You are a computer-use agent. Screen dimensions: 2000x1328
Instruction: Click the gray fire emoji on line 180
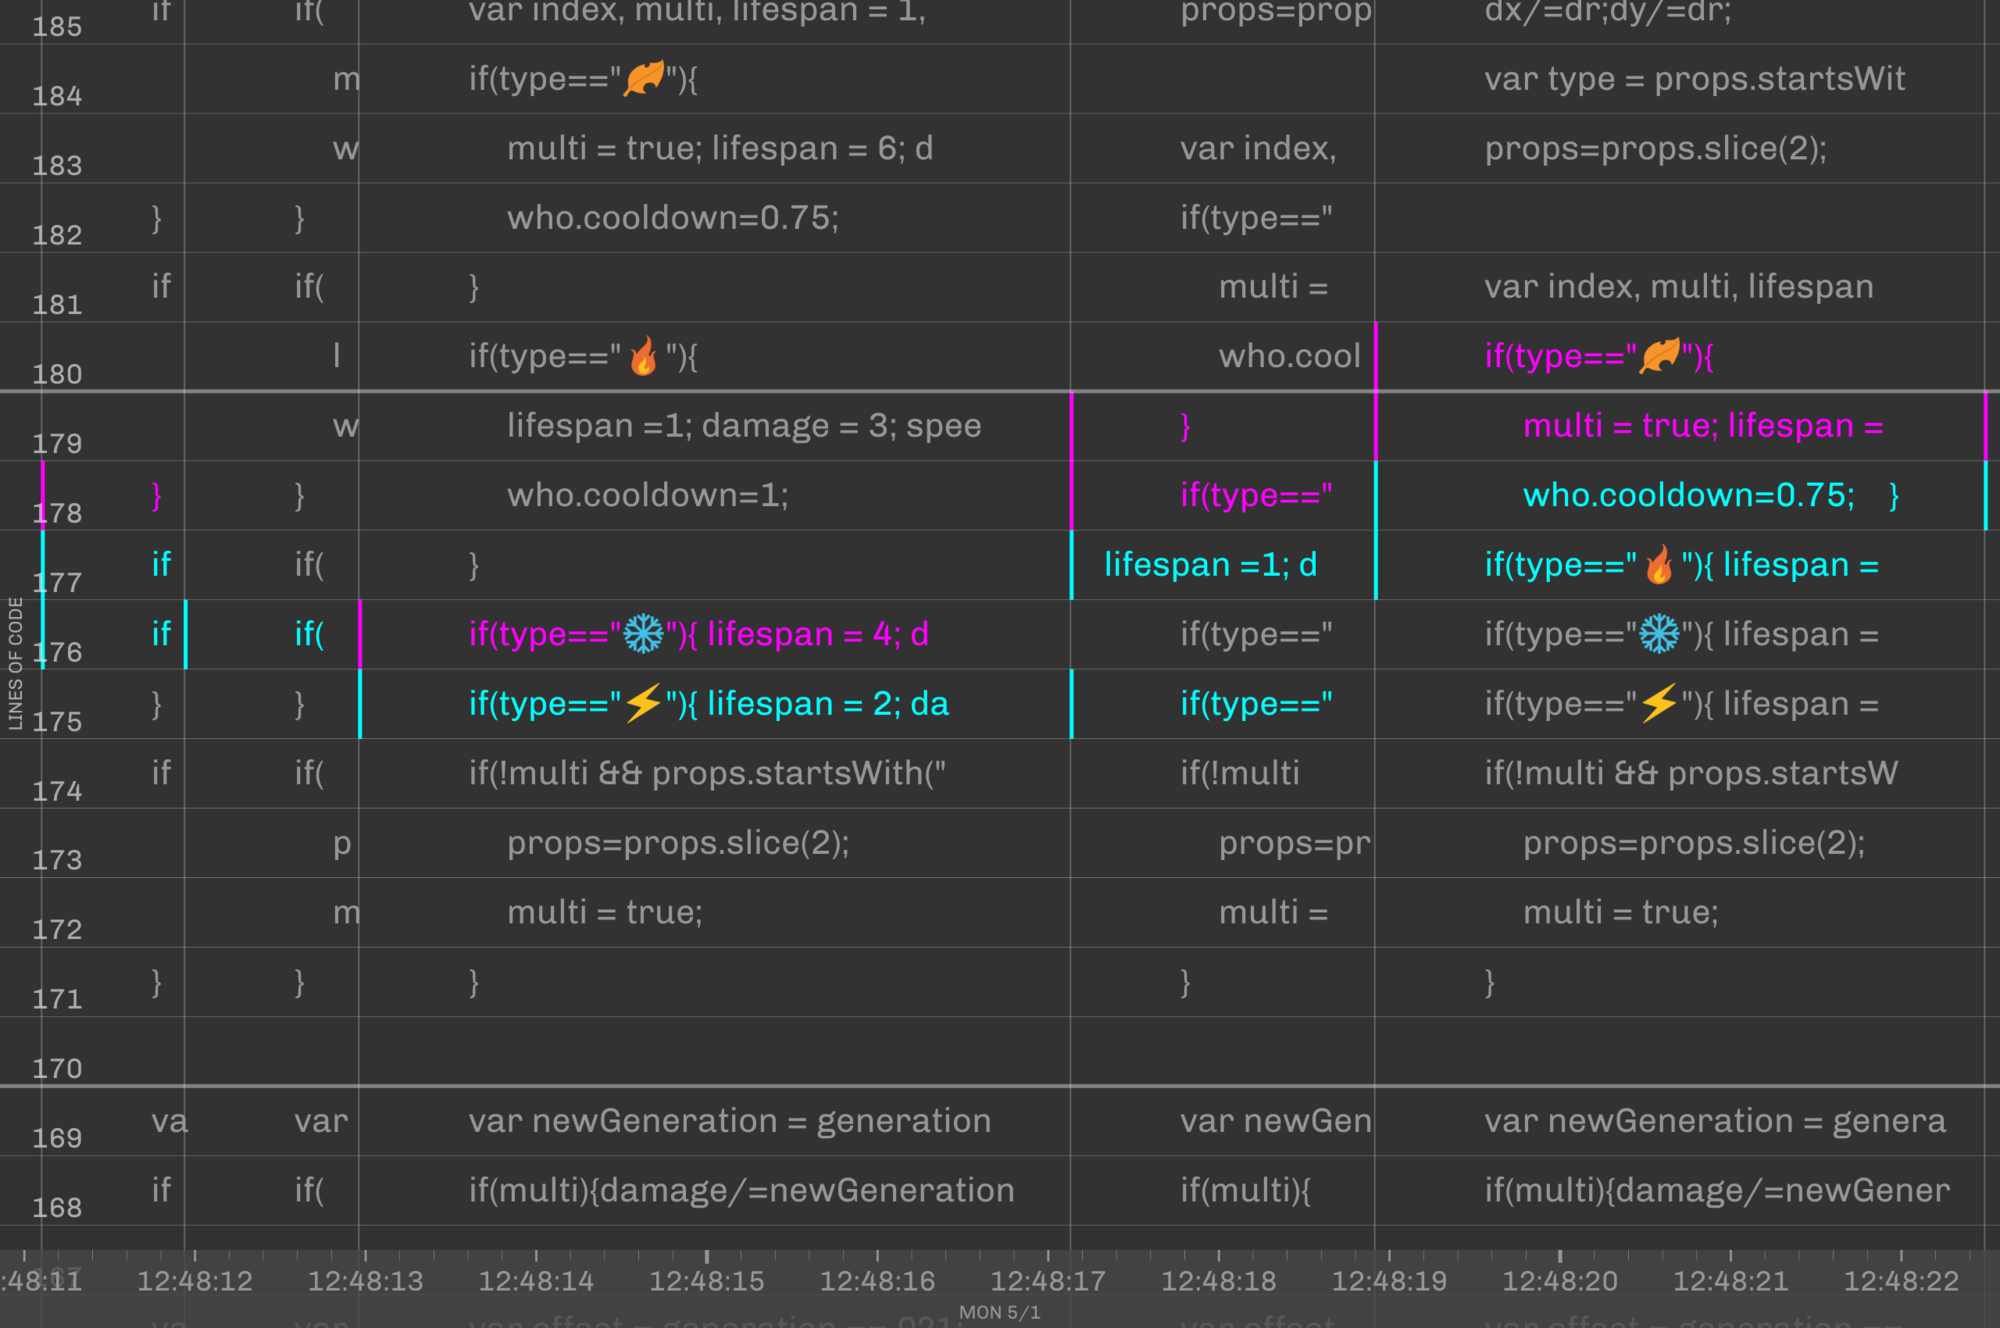coord(643,356)
